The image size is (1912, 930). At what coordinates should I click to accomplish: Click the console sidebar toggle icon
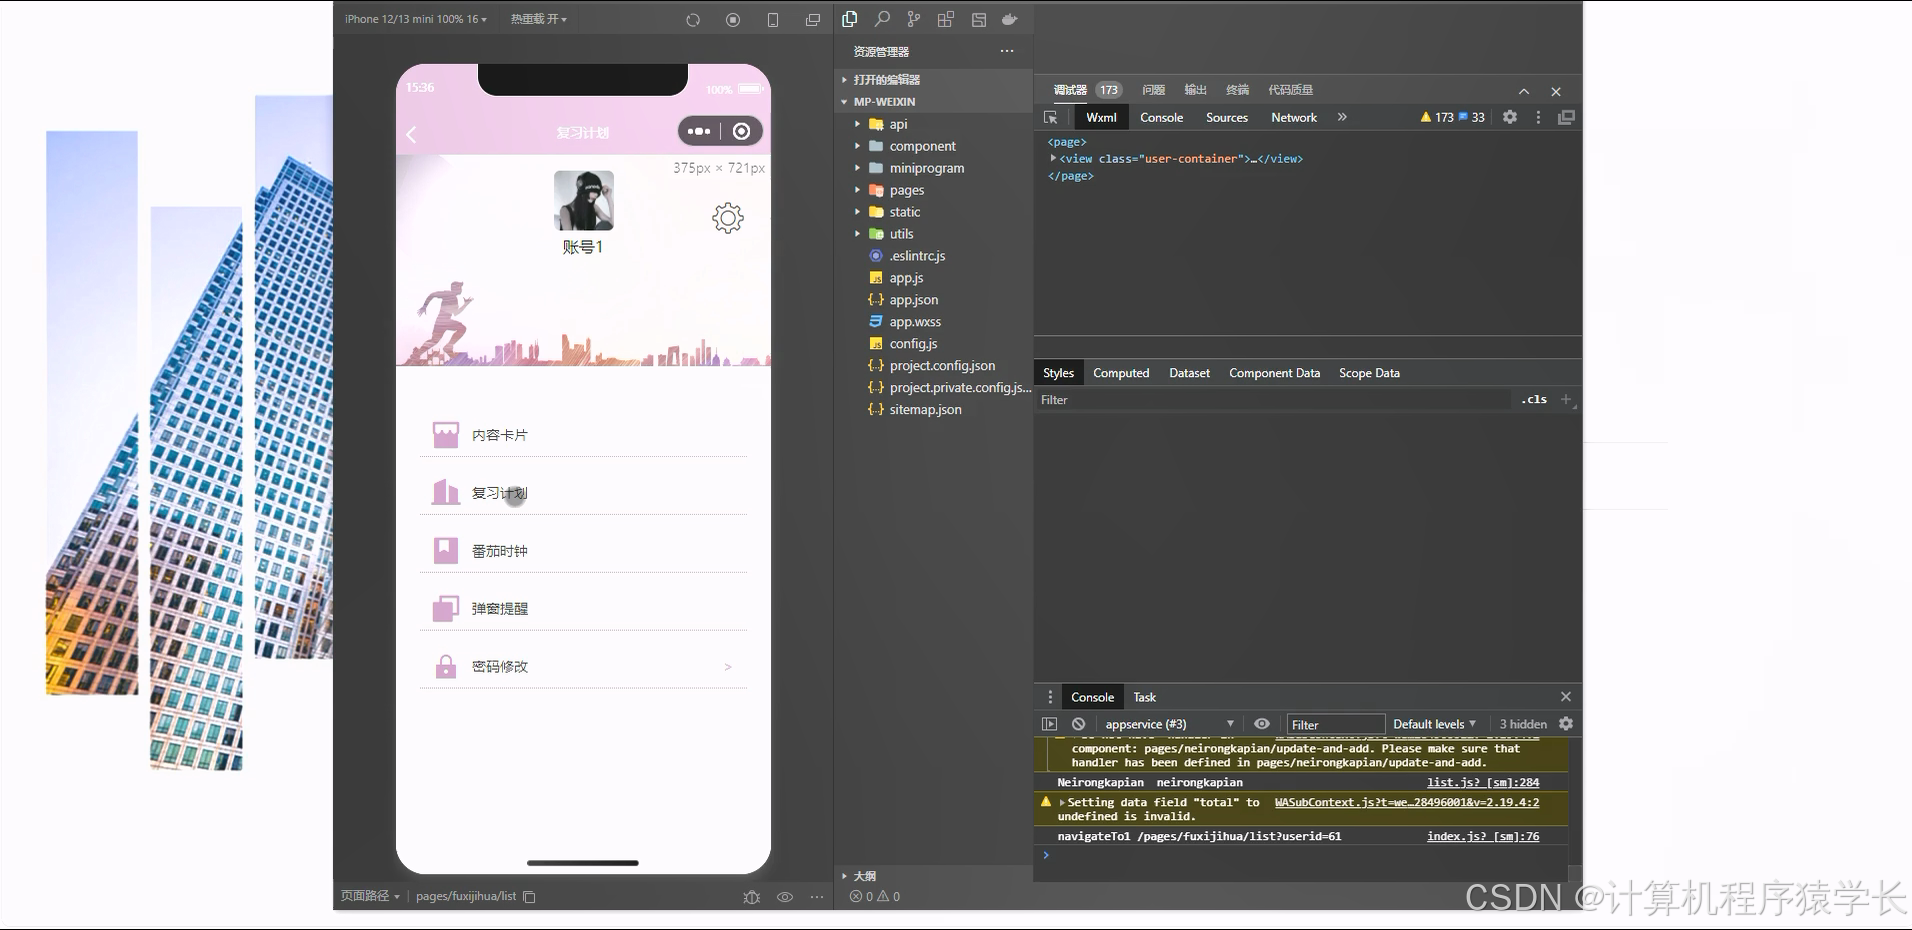click(1049, 724)
